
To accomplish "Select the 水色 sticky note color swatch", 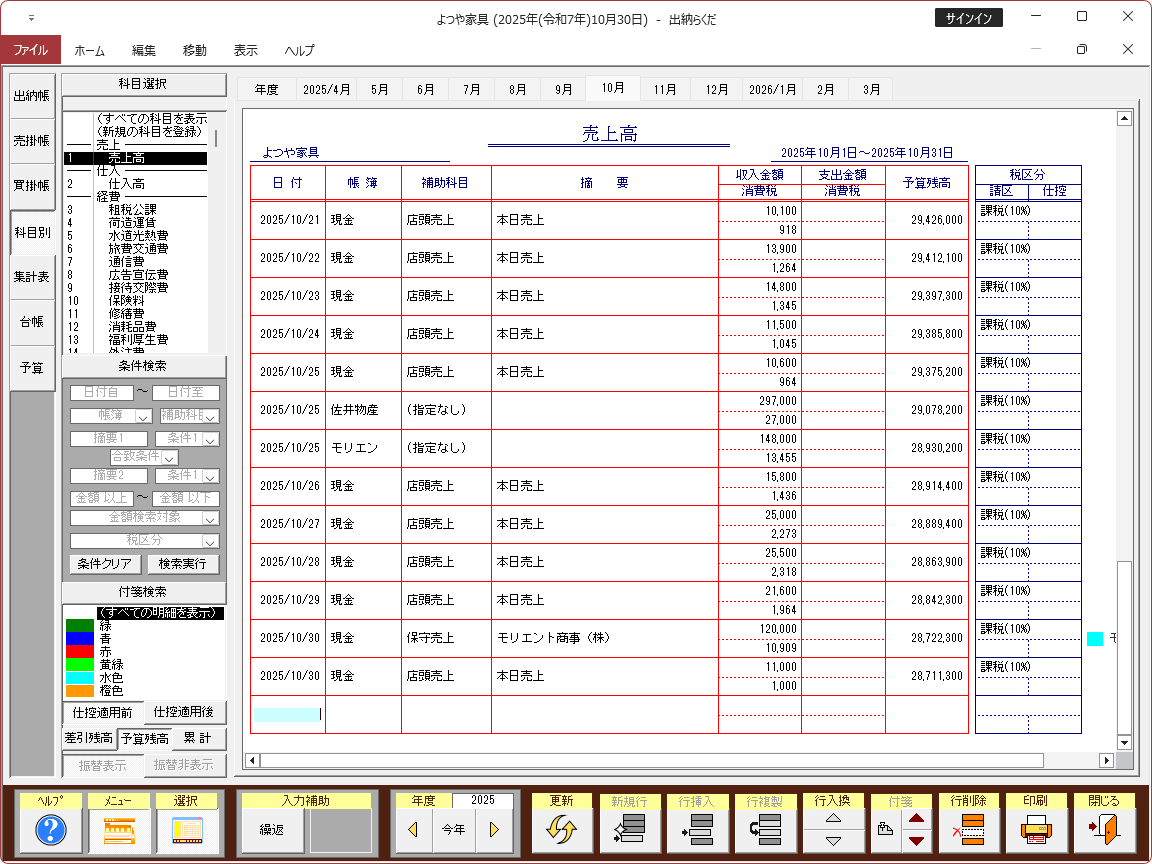I will tap(79, 677).
